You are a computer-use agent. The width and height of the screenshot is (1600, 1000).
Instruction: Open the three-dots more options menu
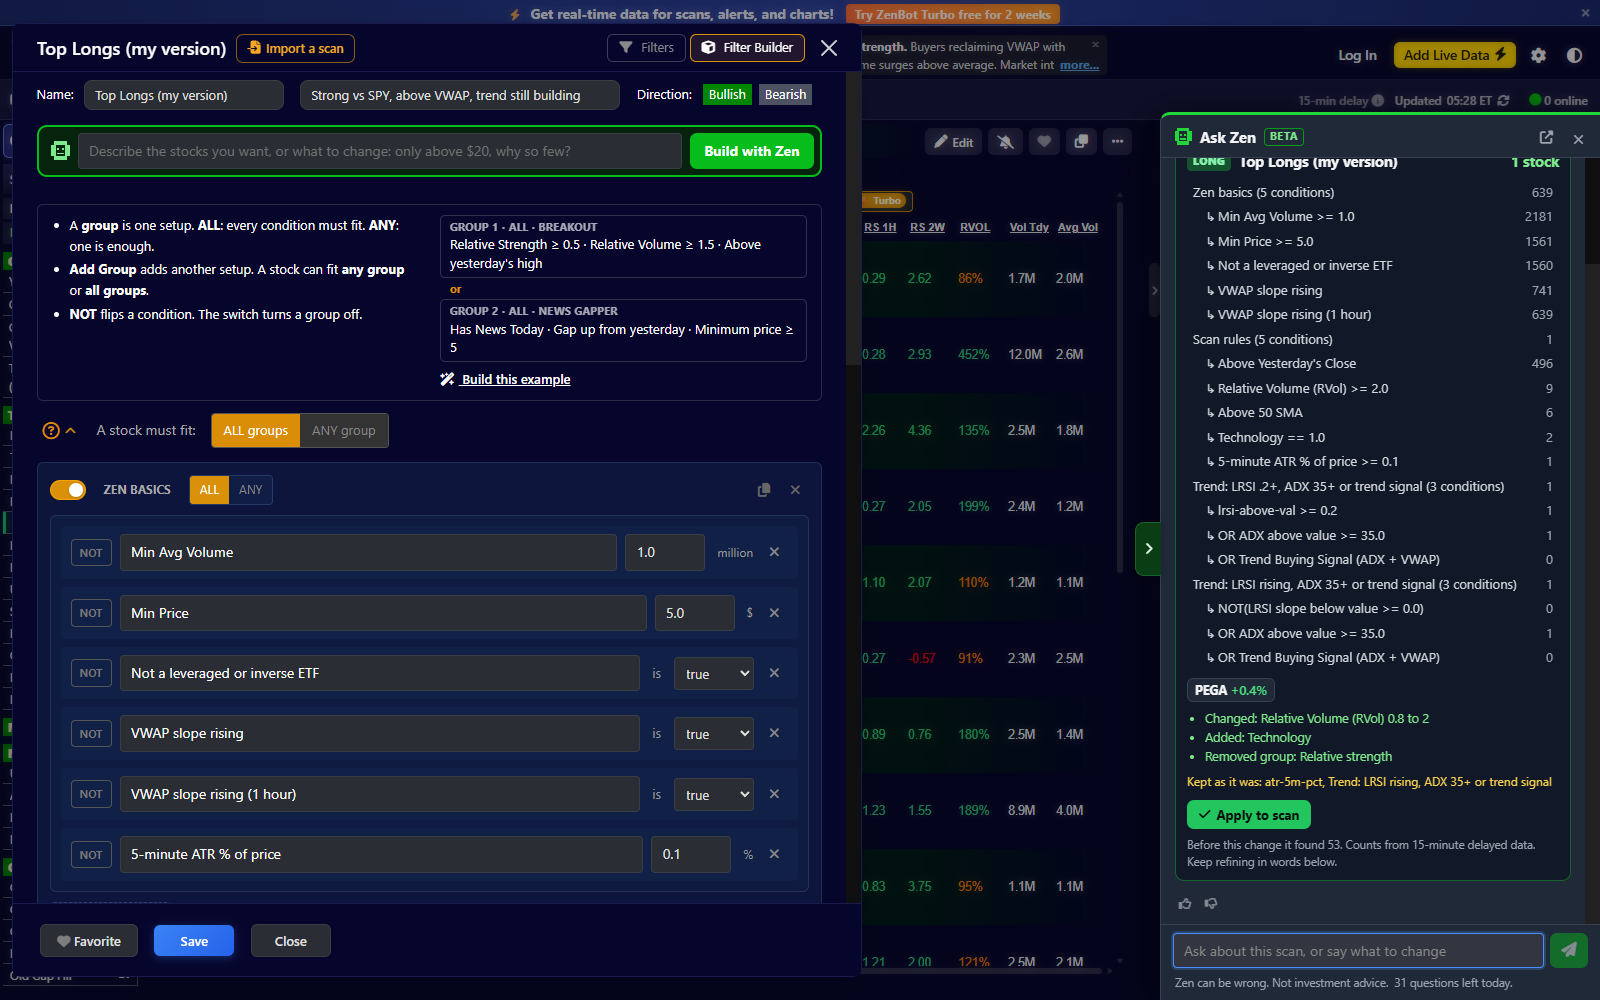1118,142
